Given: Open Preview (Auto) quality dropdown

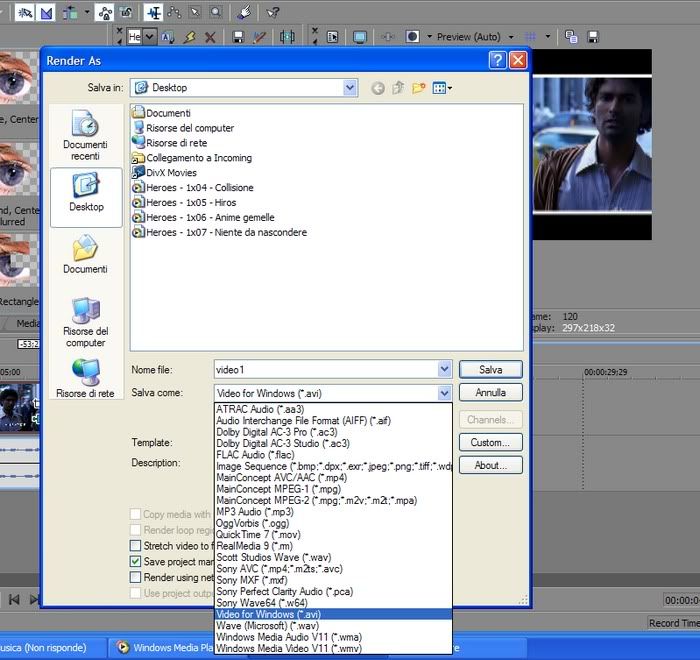Looking at the screenshot, I should [511, 37].
